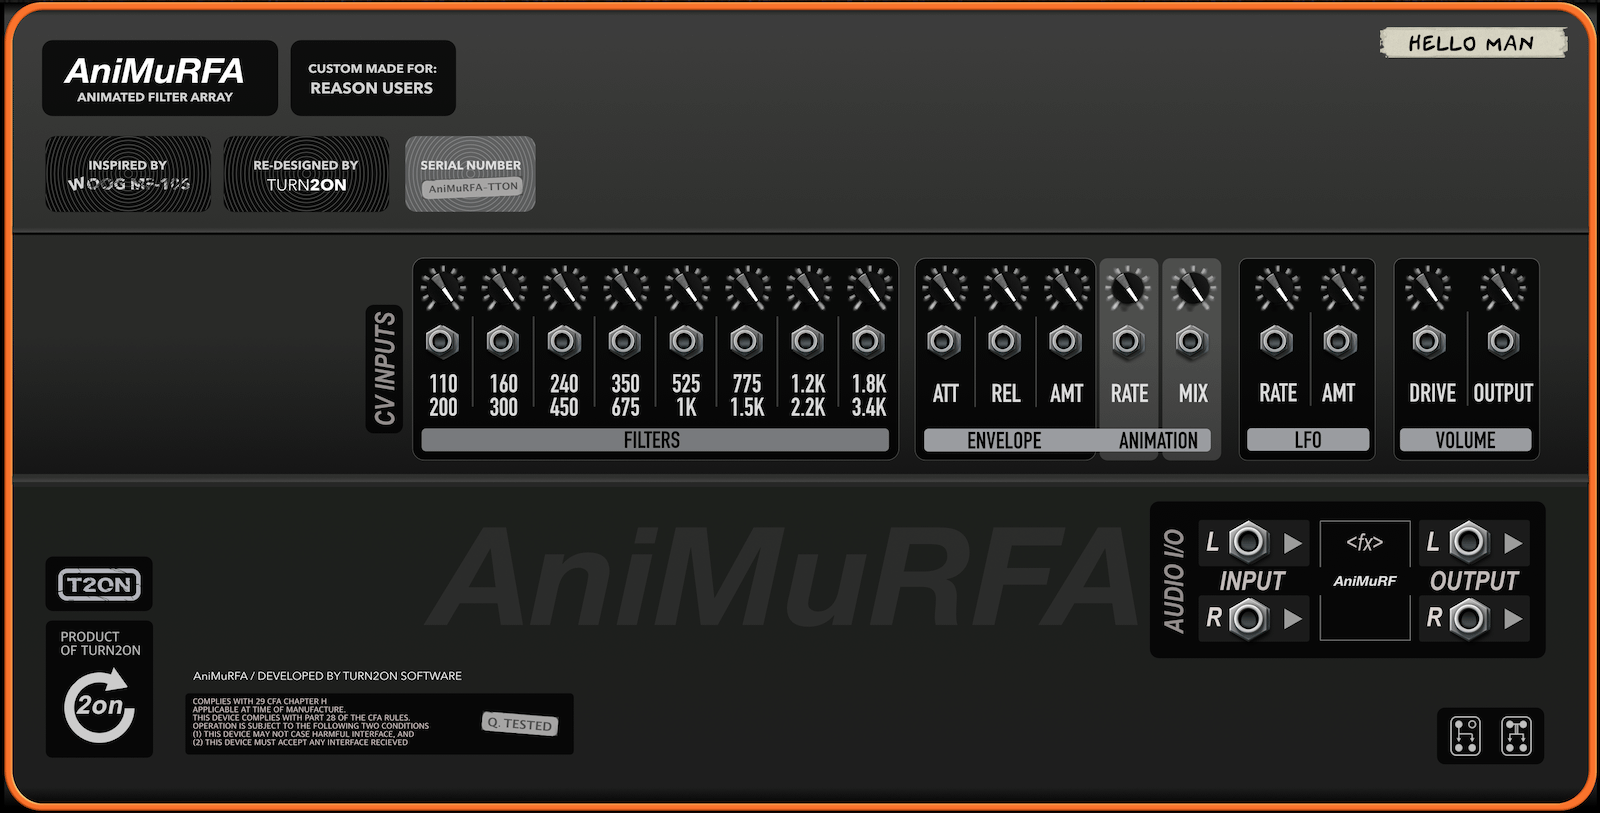The width and height of the screenshot is (1600, 813).
Task: Click the CV INPUTS vertical label
Action: (384, 369)
